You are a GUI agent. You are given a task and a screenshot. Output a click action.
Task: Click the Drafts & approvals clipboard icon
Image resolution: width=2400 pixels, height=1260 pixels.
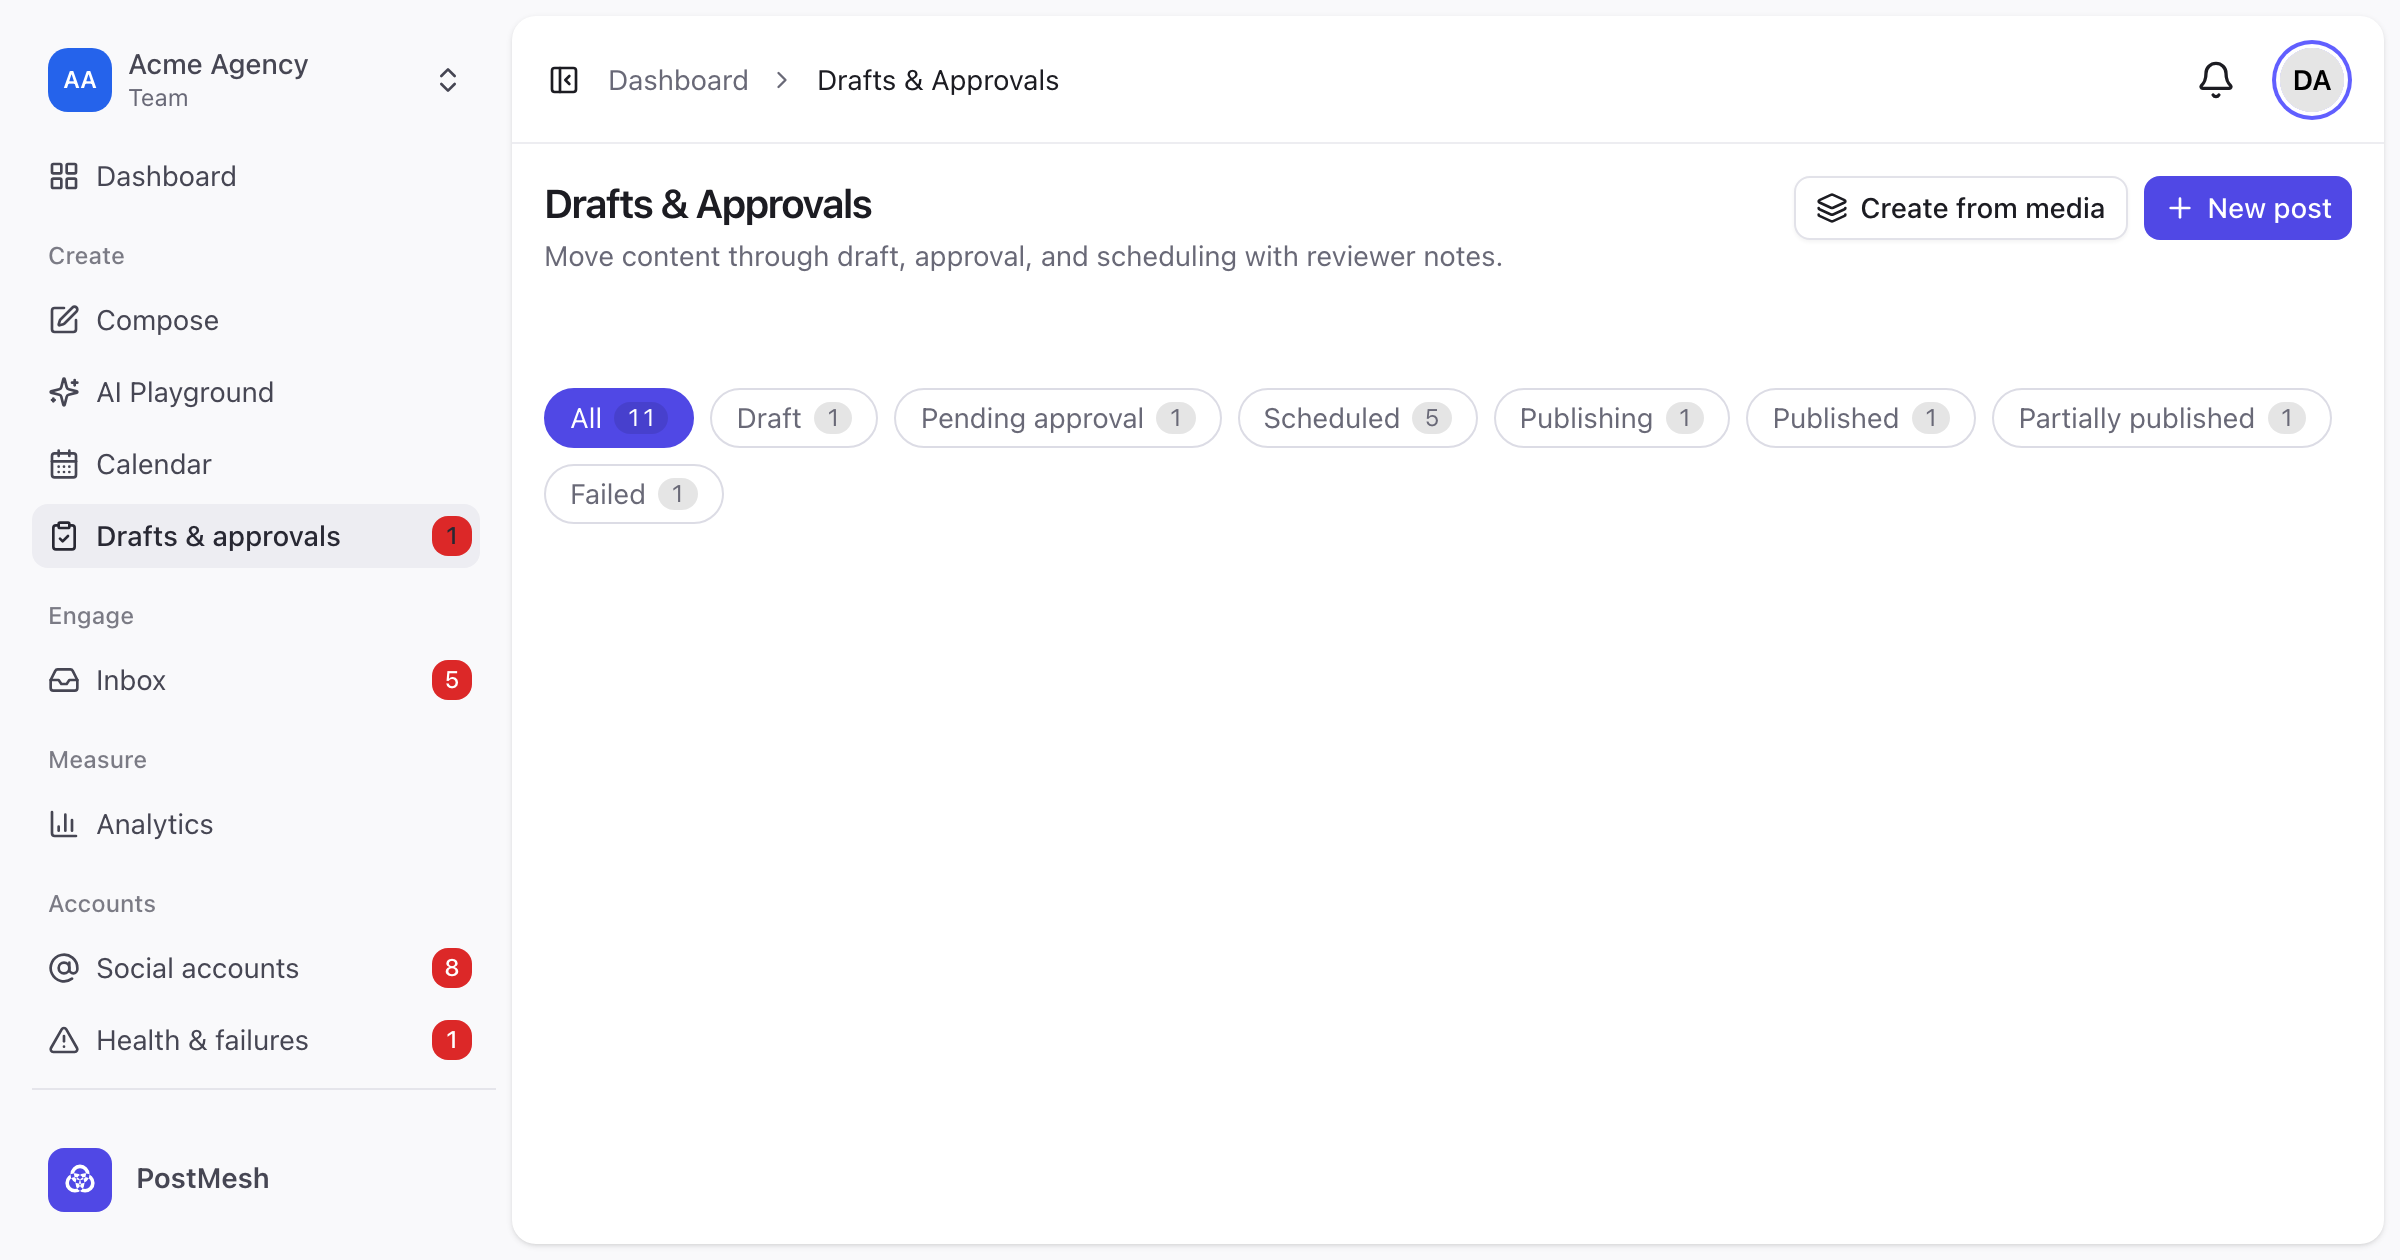coord(64,536)
